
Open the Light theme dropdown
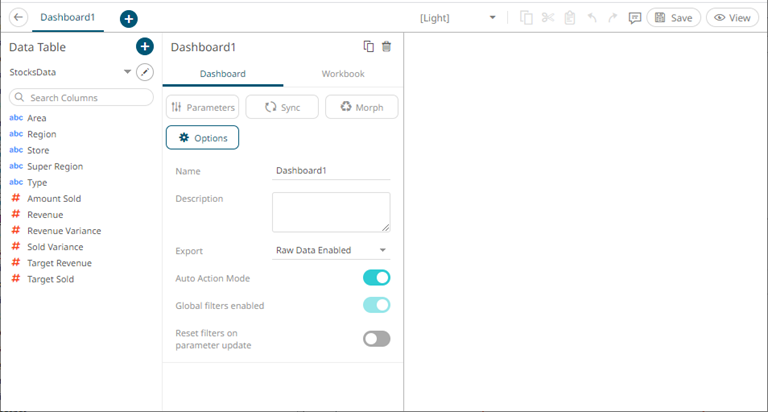click(x=458, y=18)
